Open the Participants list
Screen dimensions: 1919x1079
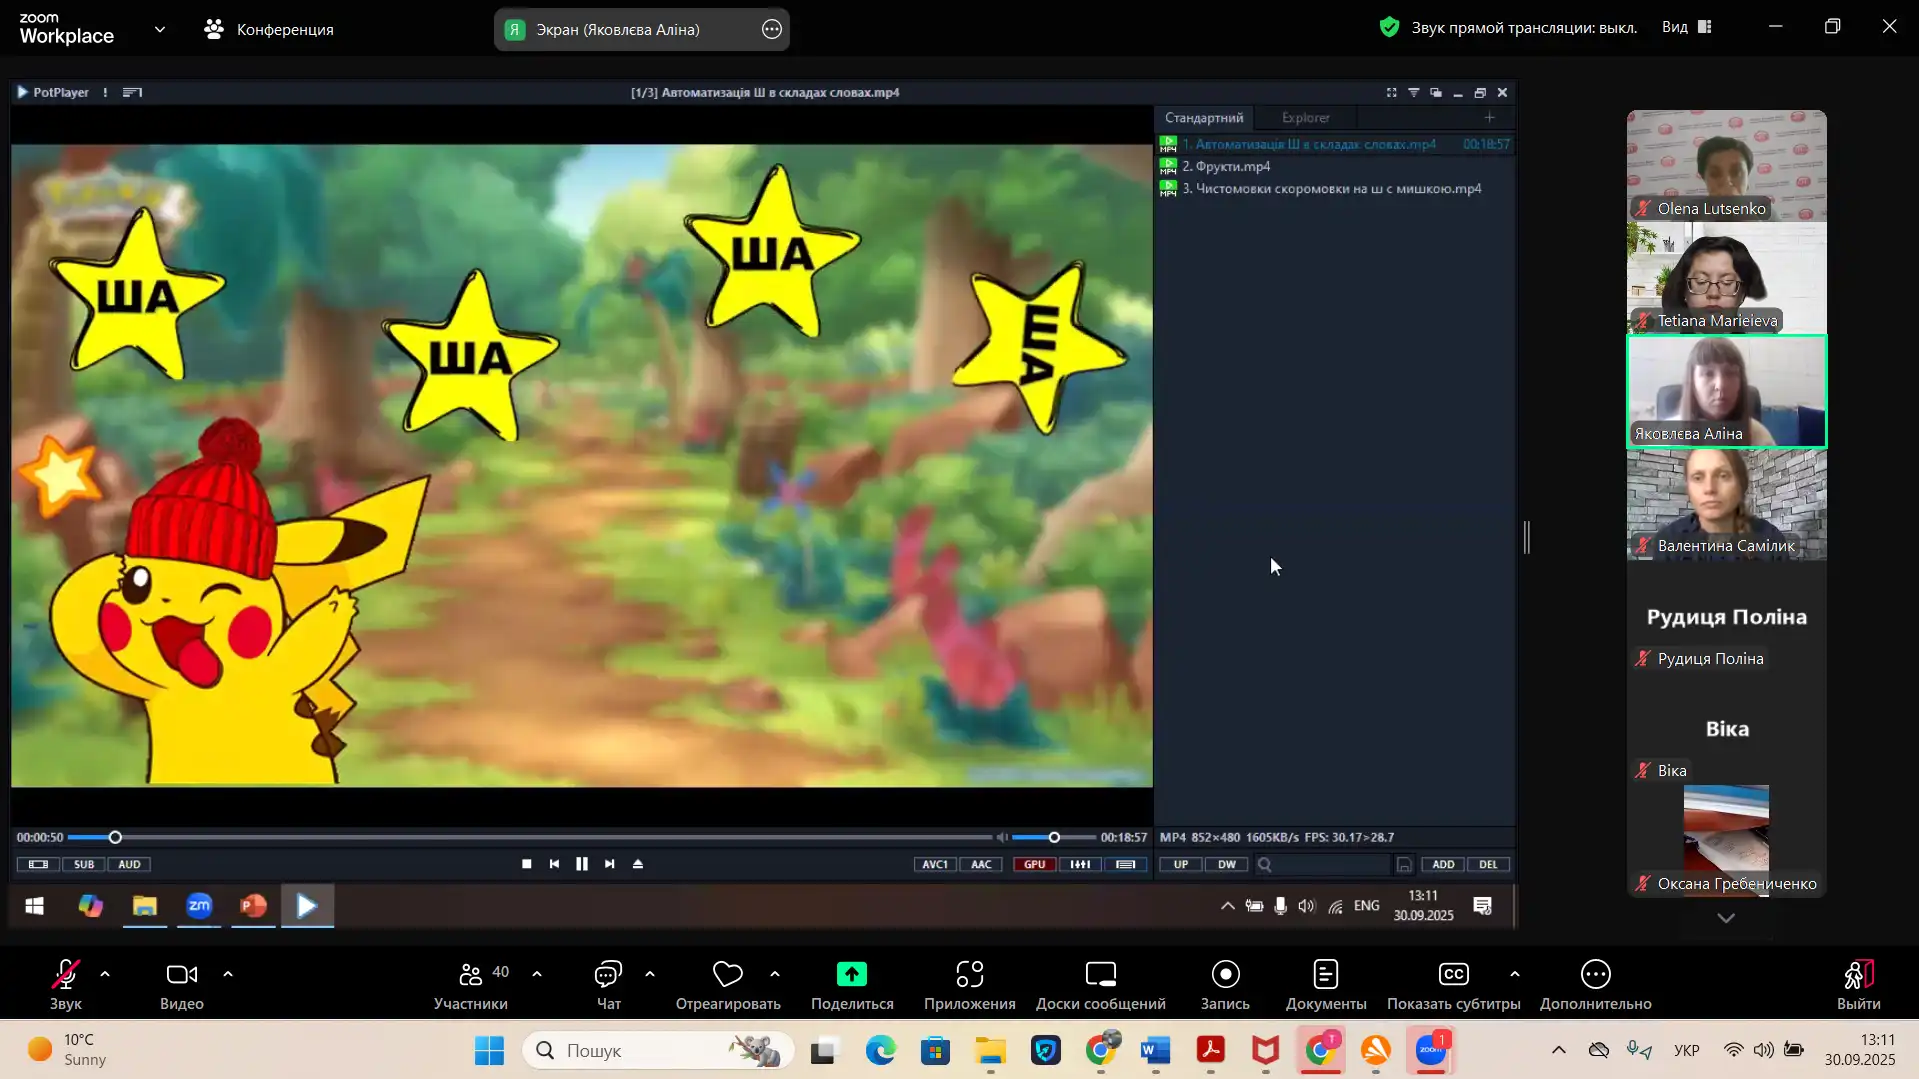pyautogui.click(x=471, y=985)
